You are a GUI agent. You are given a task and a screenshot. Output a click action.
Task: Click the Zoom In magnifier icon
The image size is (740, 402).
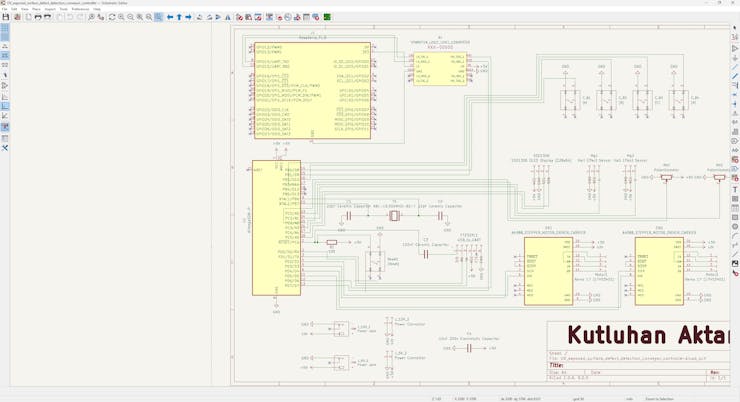(122, 17)
